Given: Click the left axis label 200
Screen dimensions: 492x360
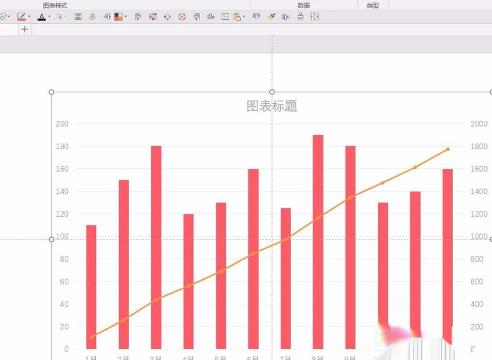Looking at the screenshot, I should click(62, 124).
